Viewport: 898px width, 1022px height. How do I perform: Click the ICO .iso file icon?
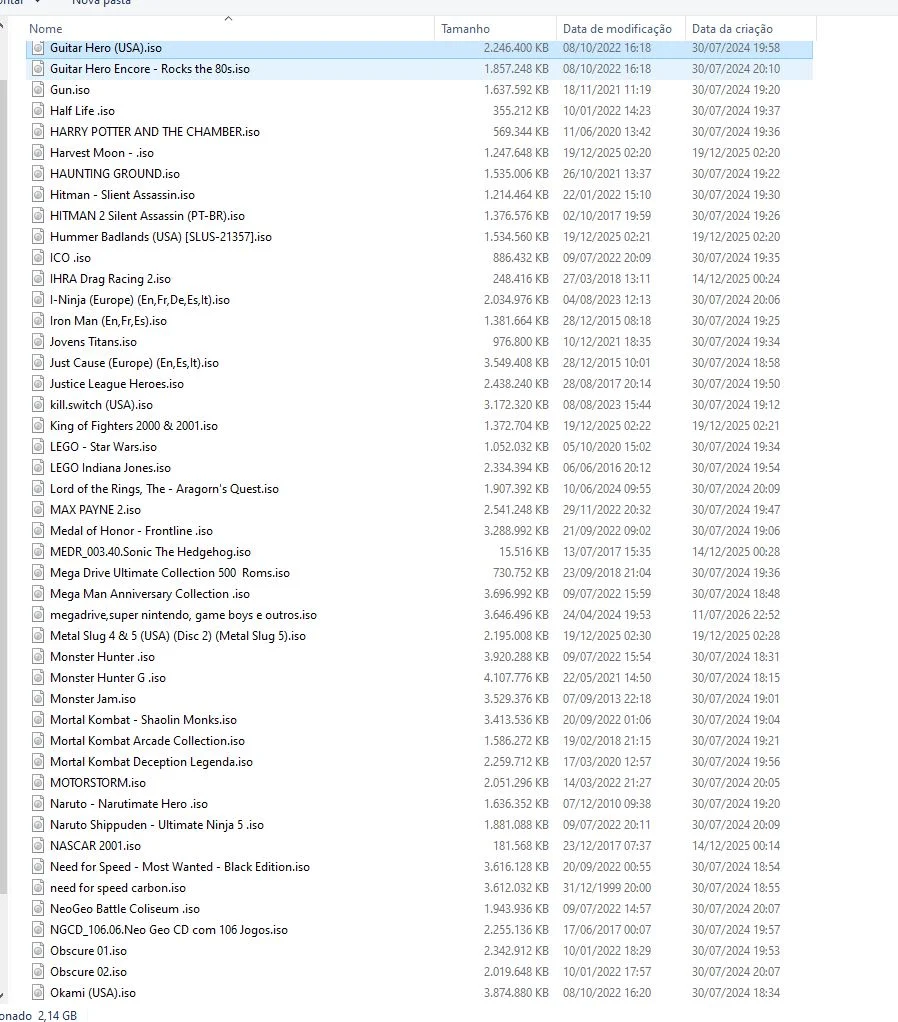[38, 258]
